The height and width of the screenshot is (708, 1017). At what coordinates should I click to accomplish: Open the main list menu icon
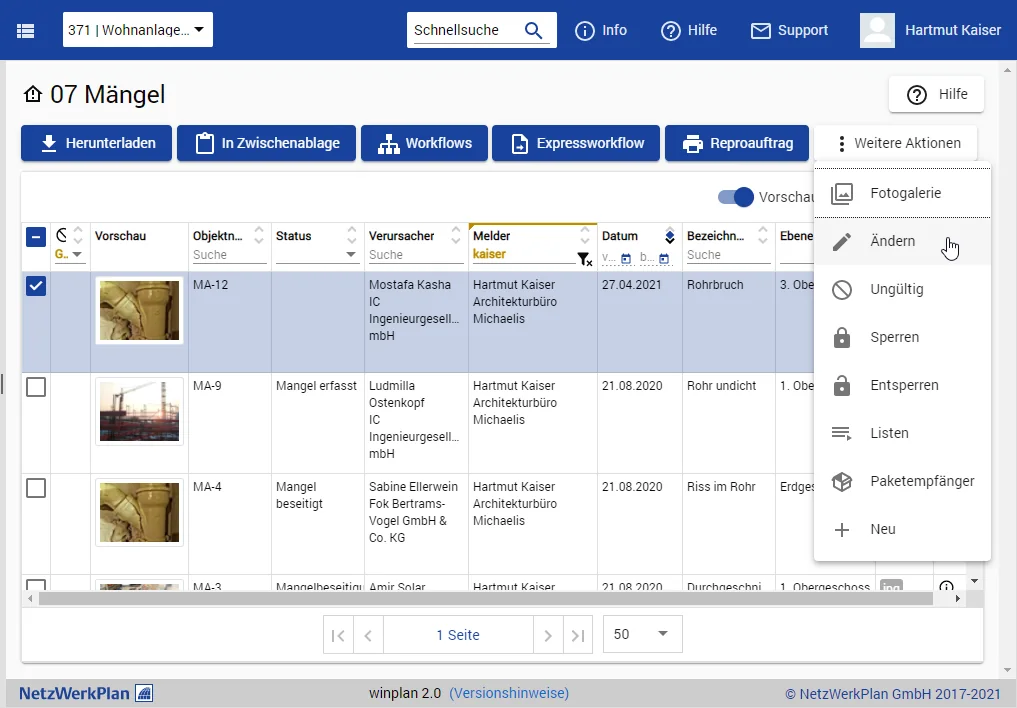click(25, 30)
